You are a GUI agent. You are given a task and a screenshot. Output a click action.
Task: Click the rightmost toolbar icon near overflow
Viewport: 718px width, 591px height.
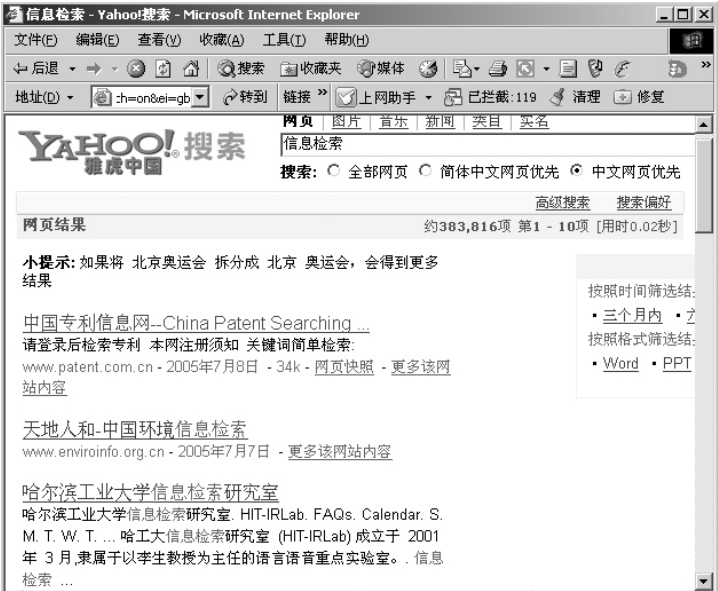tap(677, 69)
